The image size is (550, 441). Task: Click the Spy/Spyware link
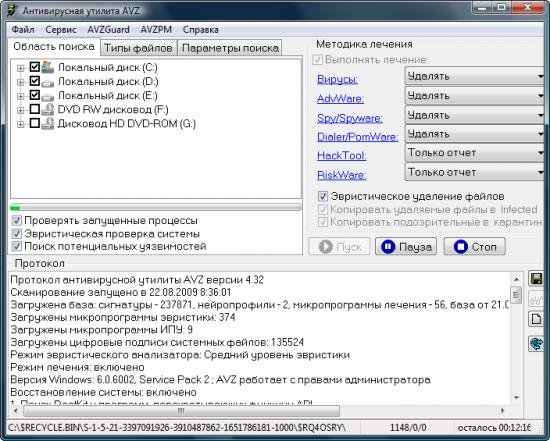pos(350,118)
